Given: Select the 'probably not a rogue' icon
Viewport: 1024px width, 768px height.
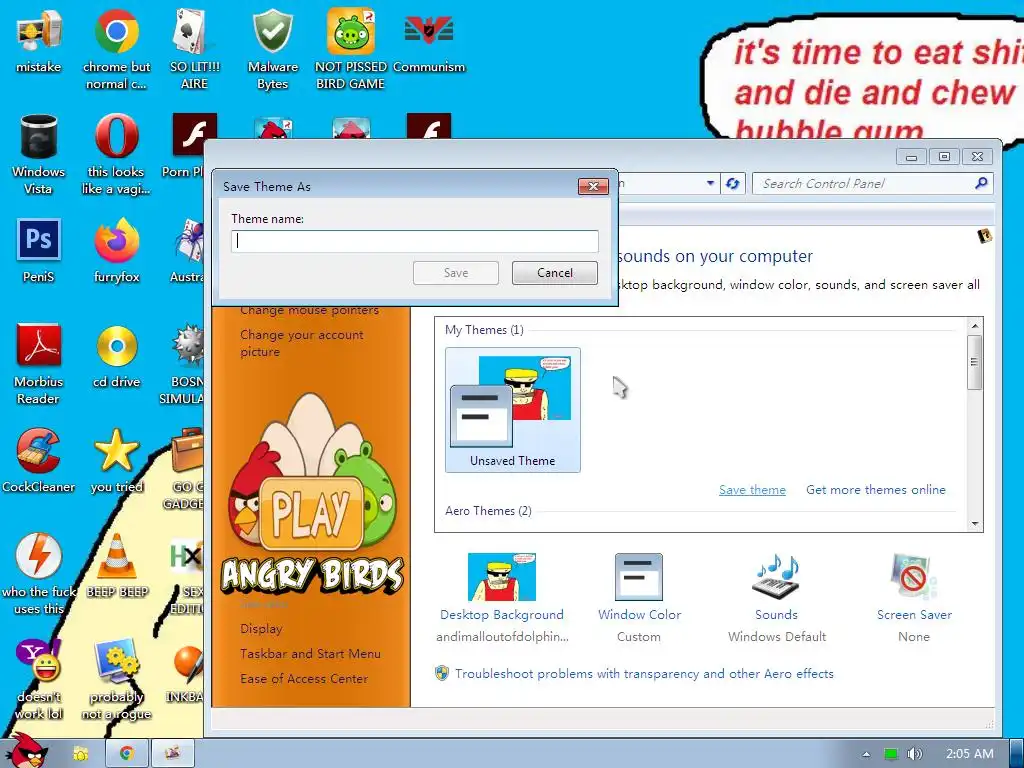Looking at the screenshot, I should [x=116, y=679].
